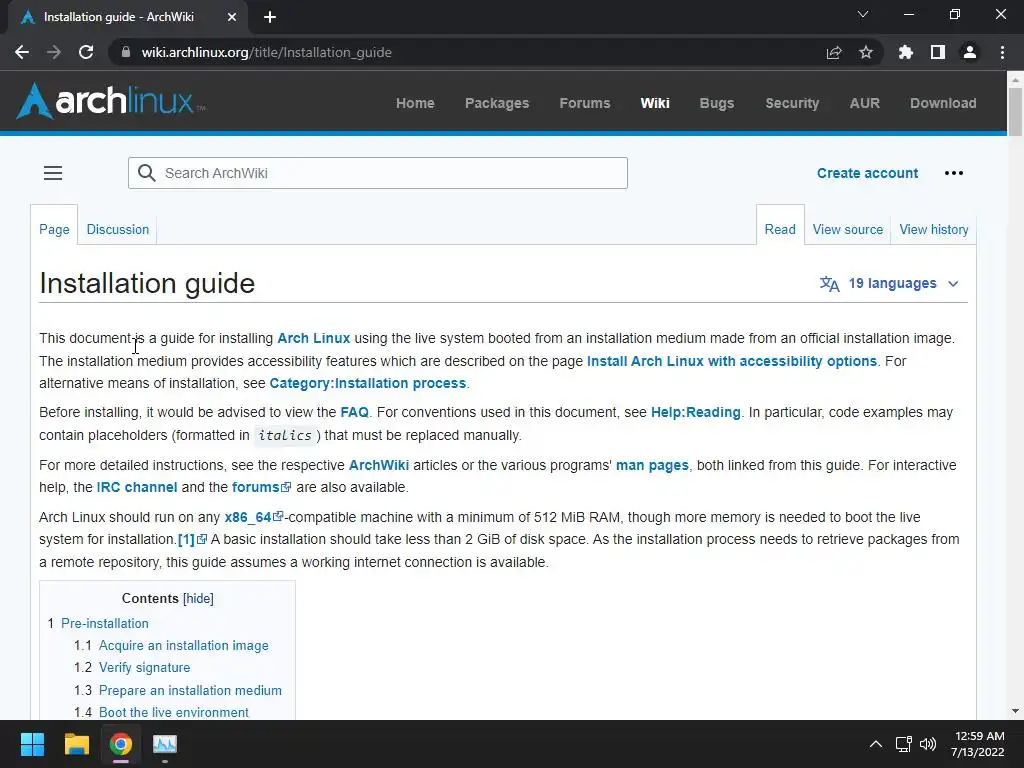This screenshot has width=1024, height=768.
Task: Click the magnifier icon in search box
Action: pos(147,173)
